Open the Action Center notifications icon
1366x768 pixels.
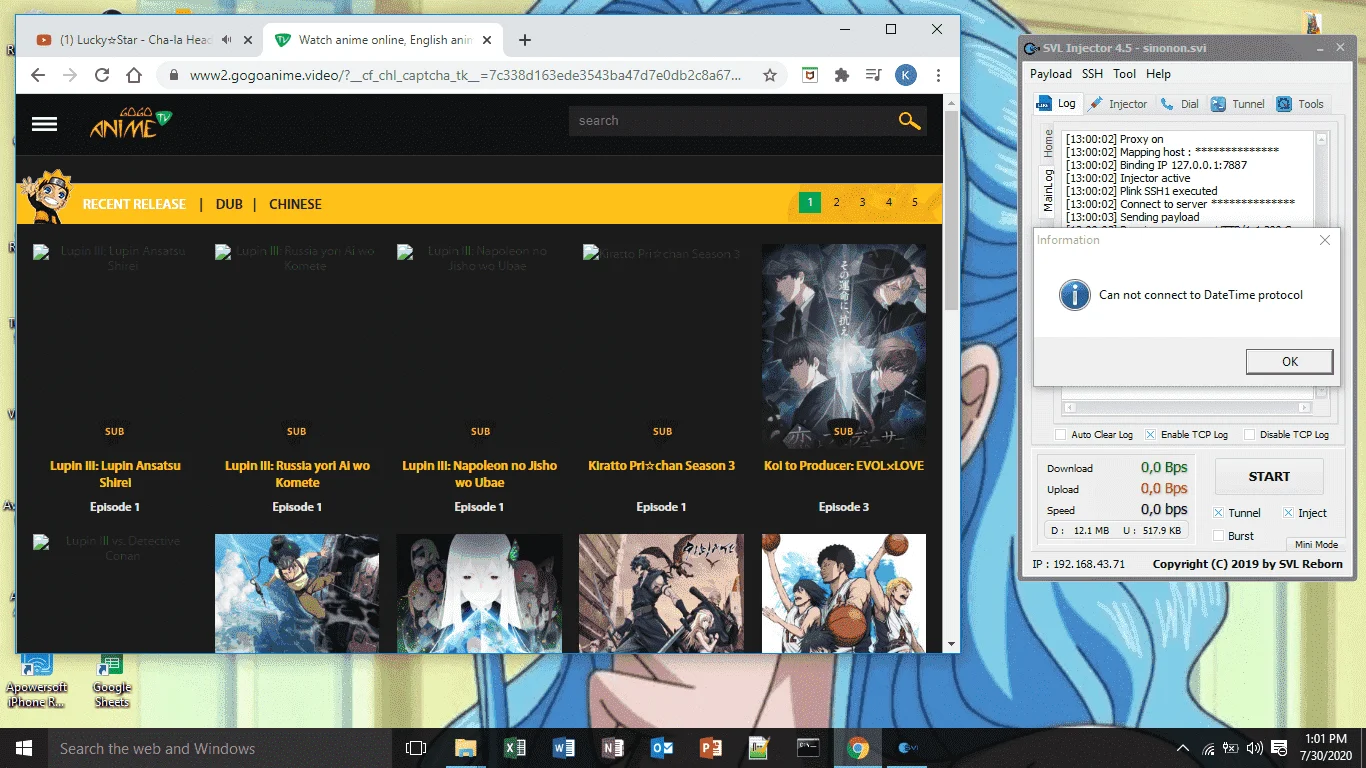tap(1278, 748)
